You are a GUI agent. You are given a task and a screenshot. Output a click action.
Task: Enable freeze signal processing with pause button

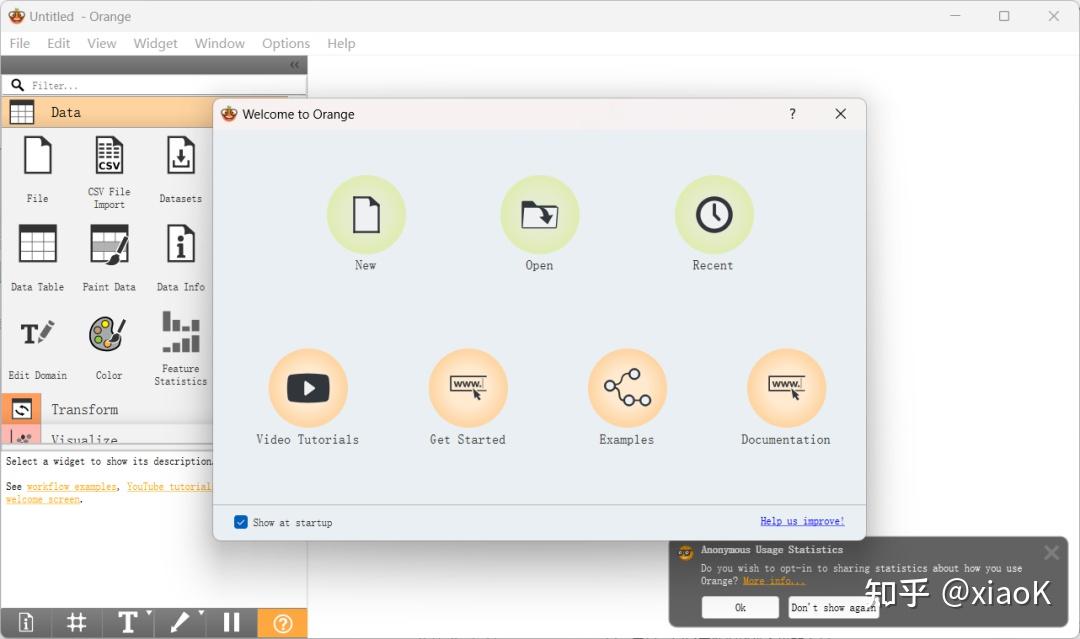231,622
